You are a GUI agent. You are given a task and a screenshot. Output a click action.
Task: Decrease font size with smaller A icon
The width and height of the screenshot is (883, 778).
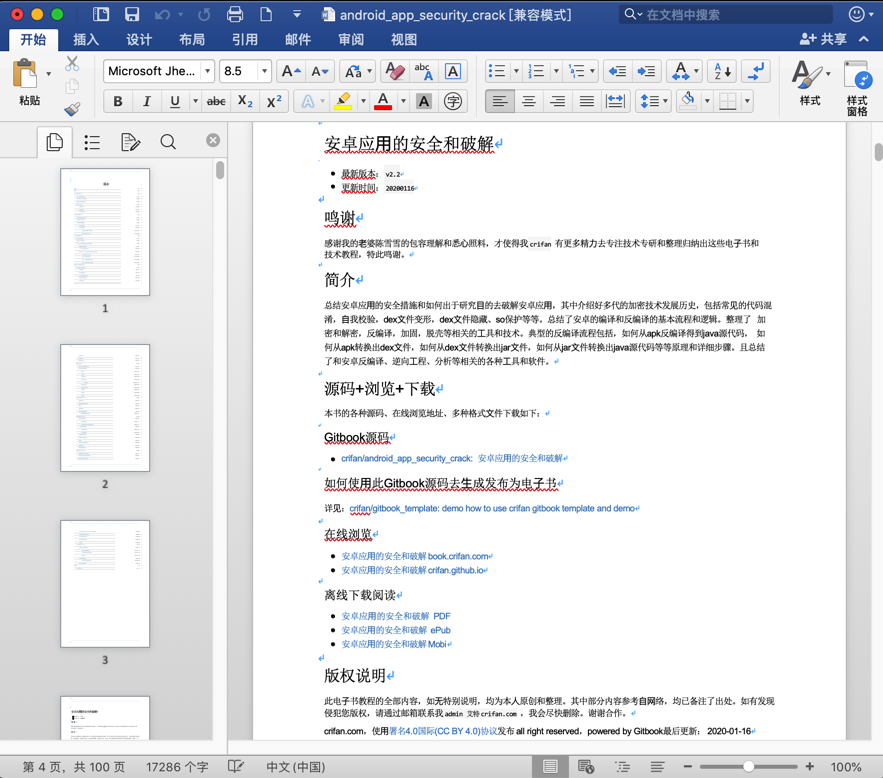[320, 71]
